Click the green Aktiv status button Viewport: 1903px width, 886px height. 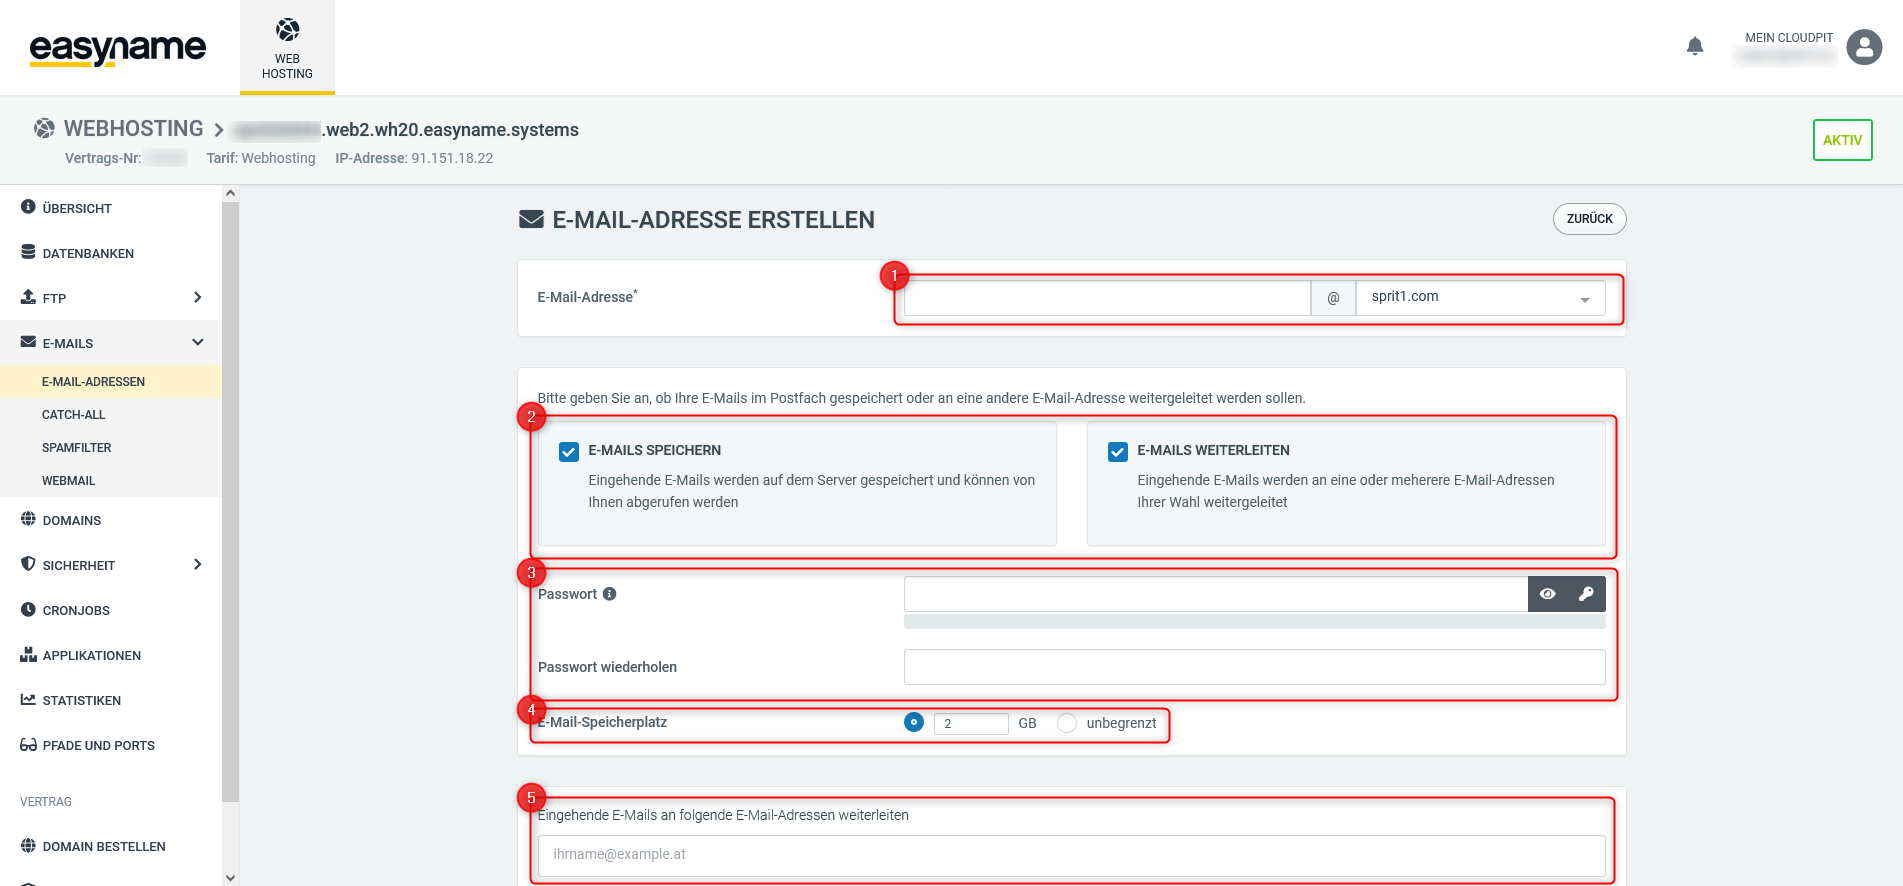[x=1842, y=140]
